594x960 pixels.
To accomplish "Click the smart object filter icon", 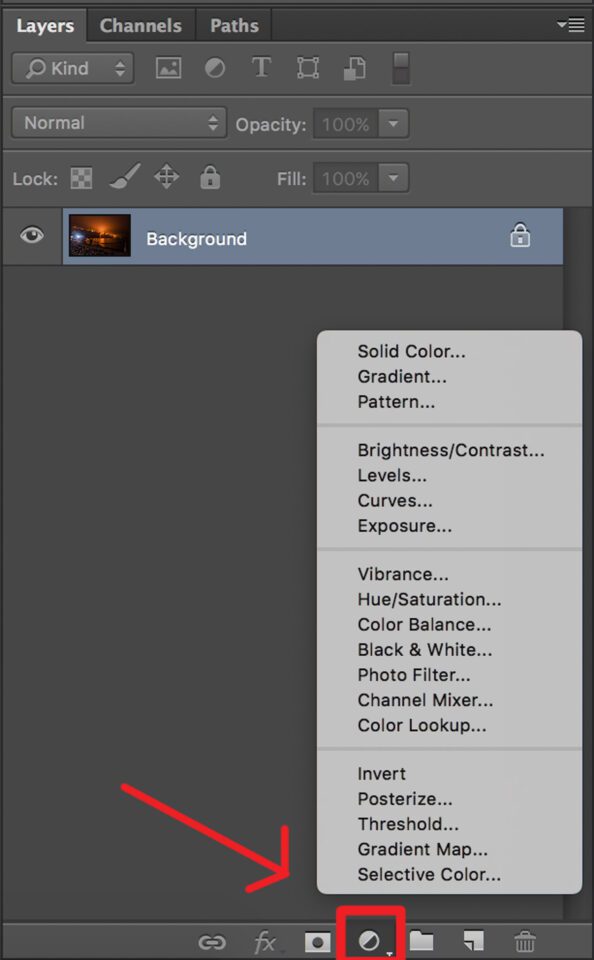I will tap(355, 68).
